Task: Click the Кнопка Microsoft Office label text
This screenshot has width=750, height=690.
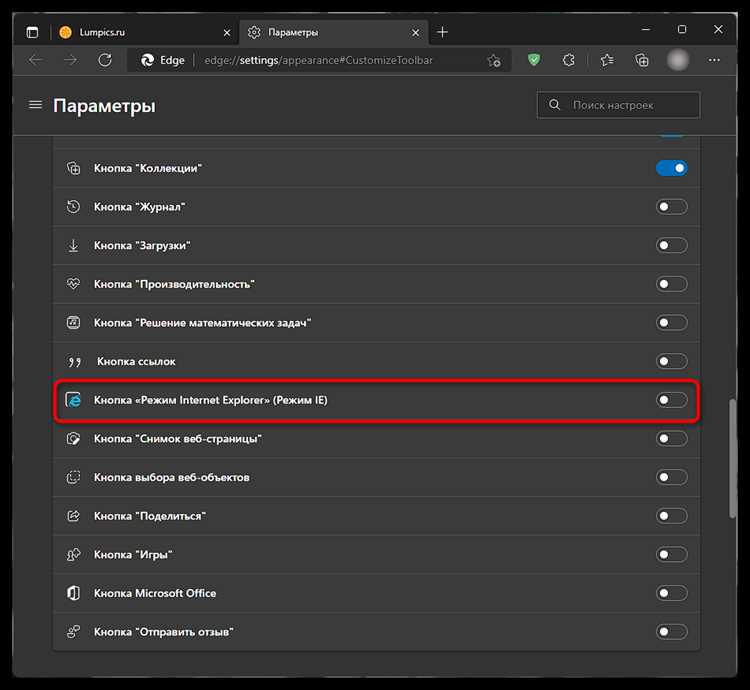Action: pos(155,593)
